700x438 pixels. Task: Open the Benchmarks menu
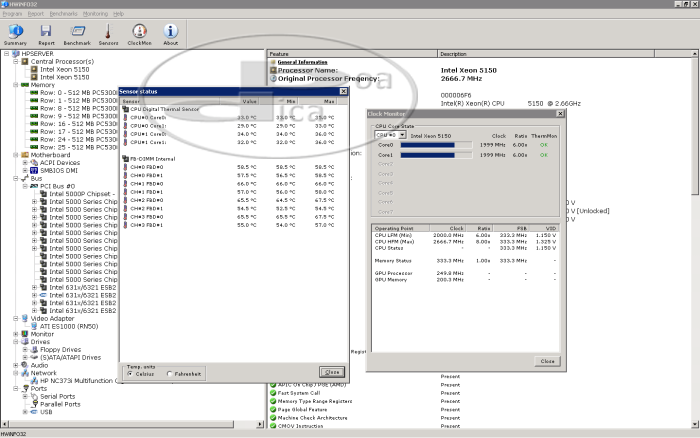pyautogui.click(x=62, y=14)
